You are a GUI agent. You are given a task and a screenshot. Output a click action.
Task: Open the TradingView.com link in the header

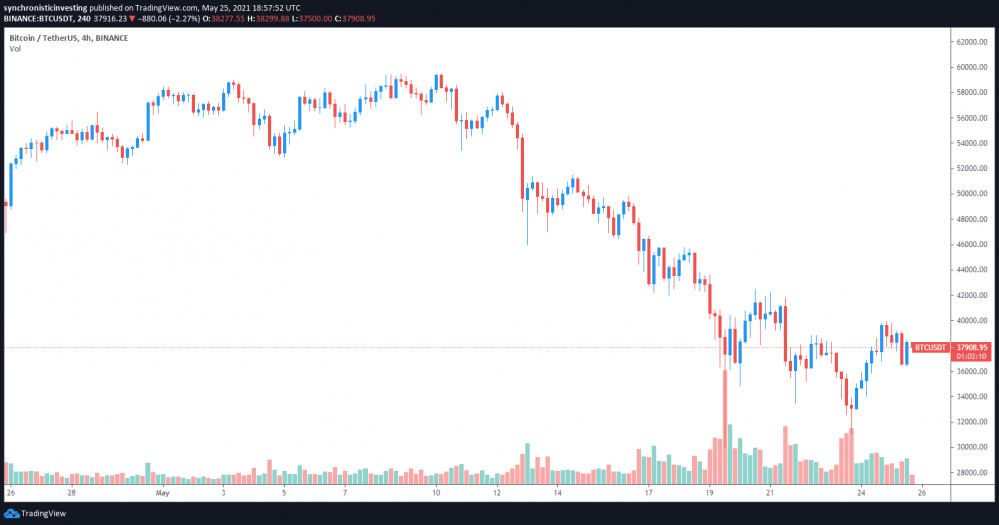pos(172,6)
